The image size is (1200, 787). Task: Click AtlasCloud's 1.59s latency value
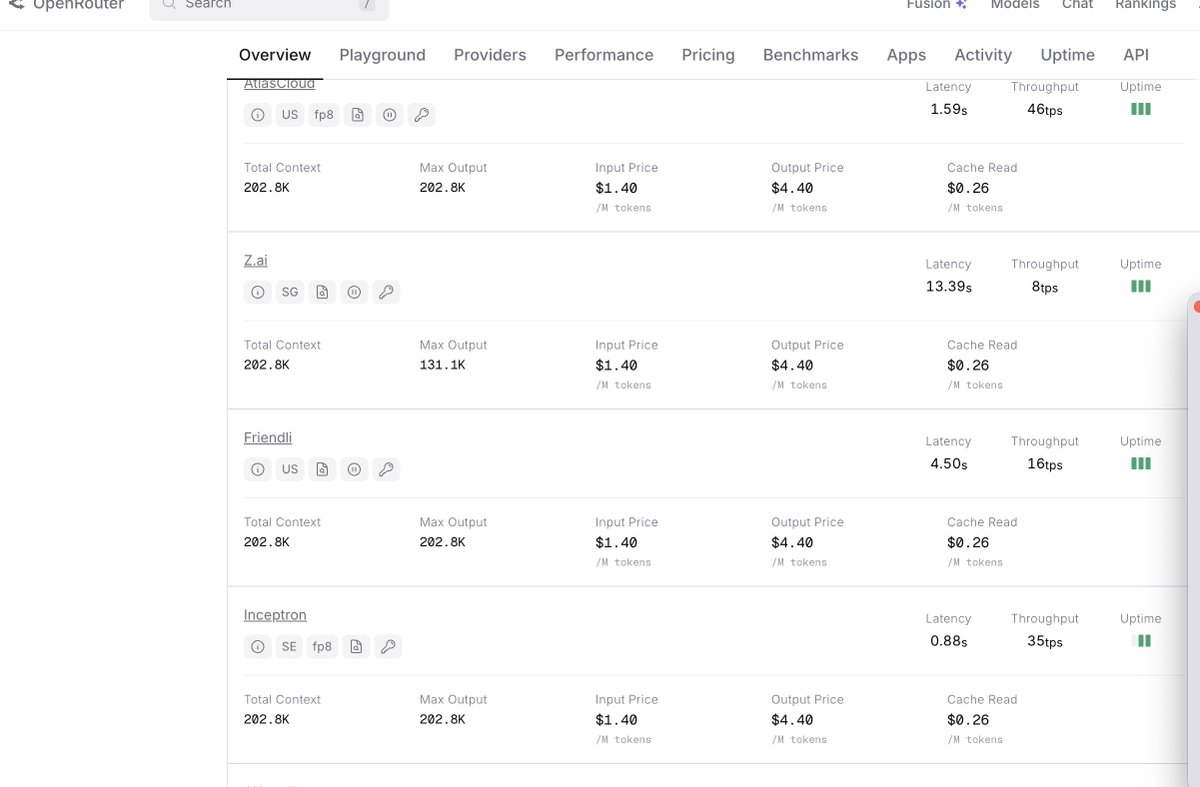coord(948,110)
